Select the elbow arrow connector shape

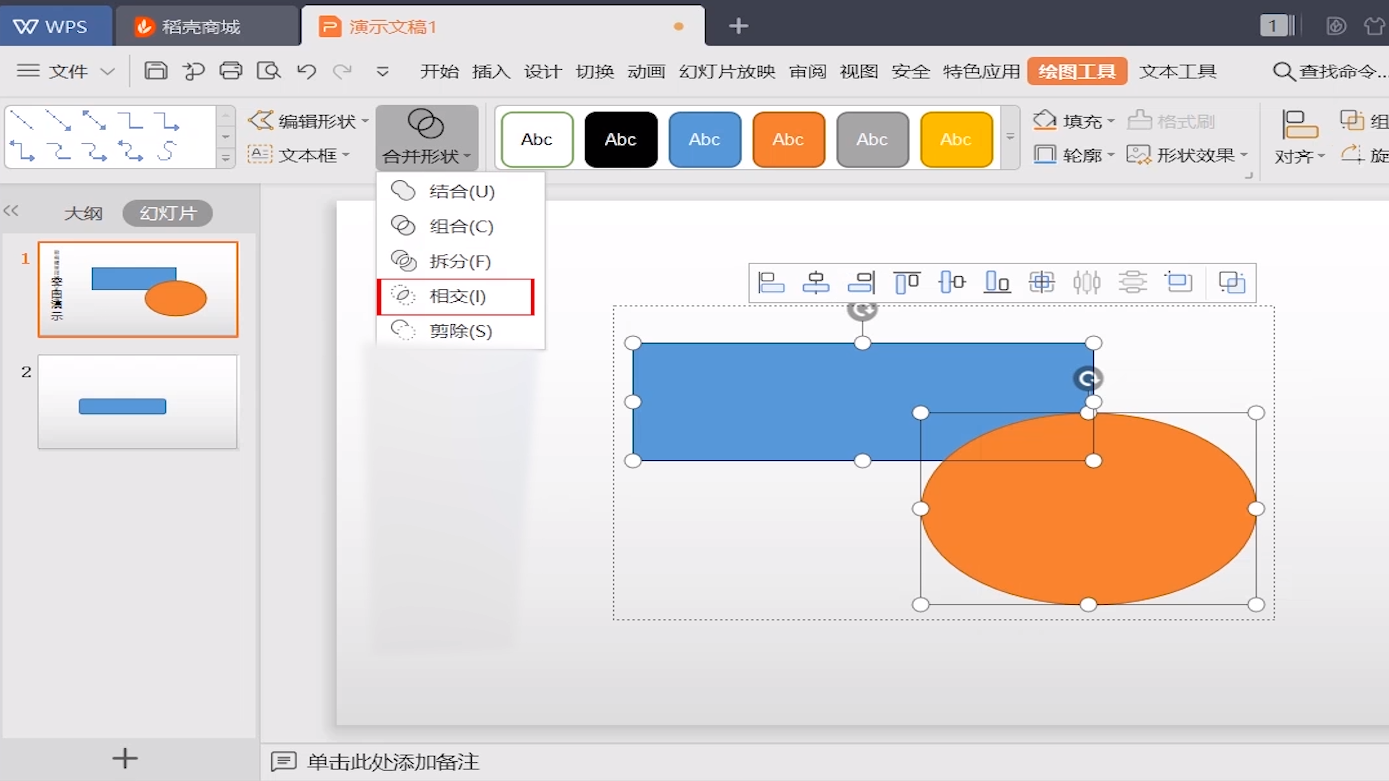(166, 121)
